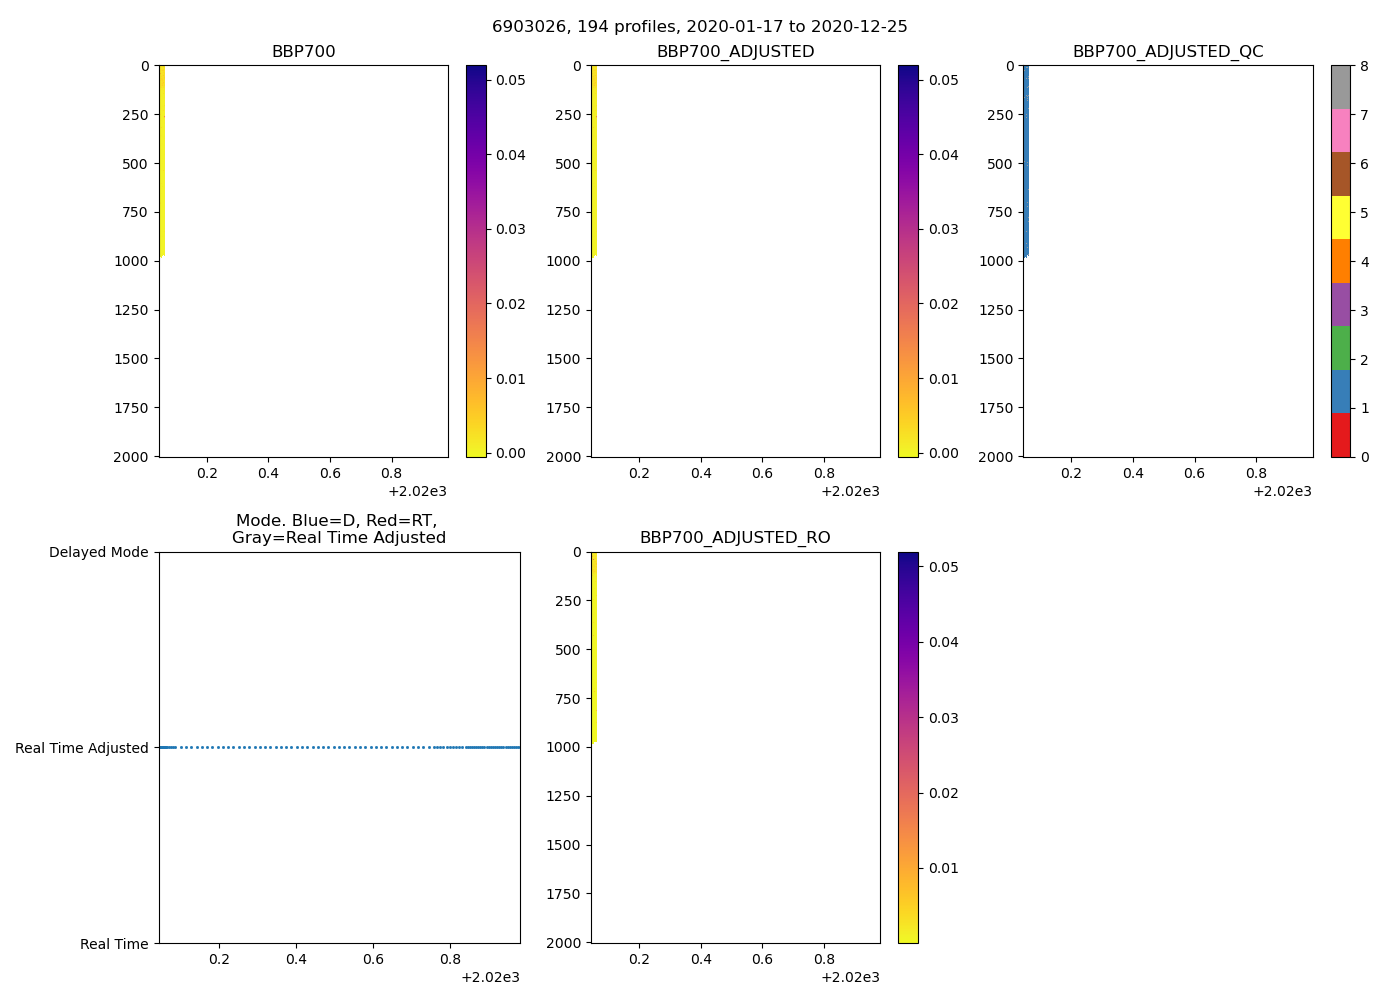Select the green segment of QC colorbar
Viewport: 1400px width, 1000px height.
[x=1340, y=348]
